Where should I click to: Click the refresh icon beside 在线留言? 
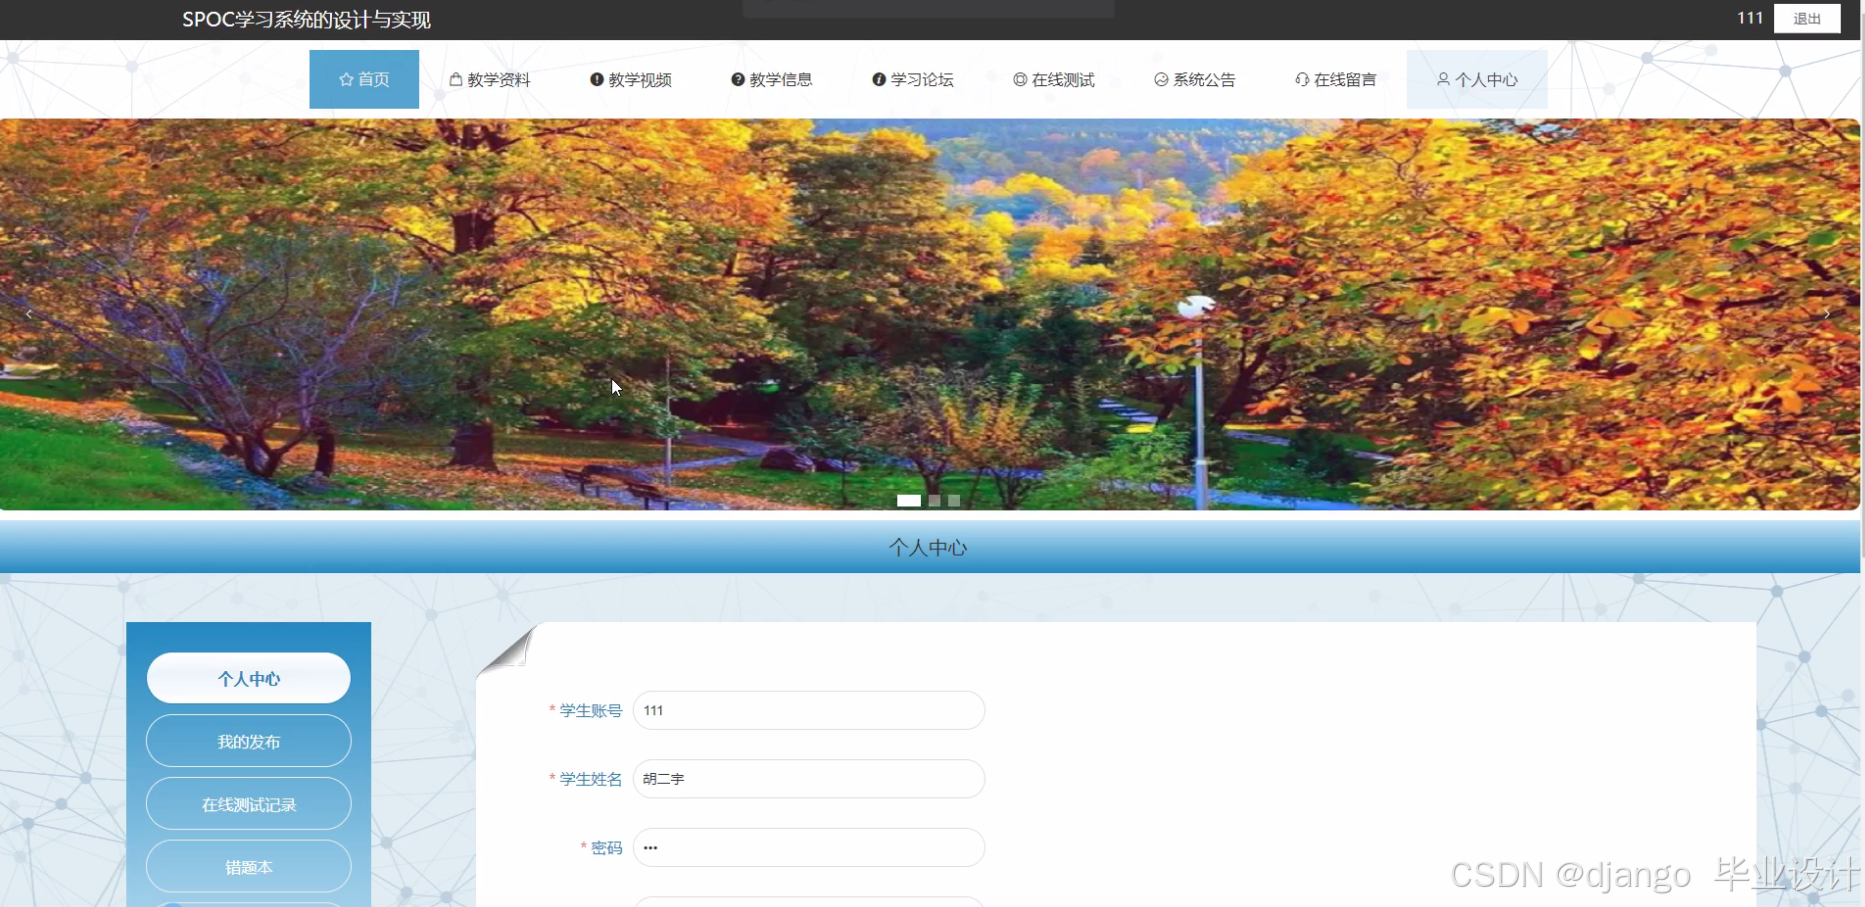(x=1301, y=79)
